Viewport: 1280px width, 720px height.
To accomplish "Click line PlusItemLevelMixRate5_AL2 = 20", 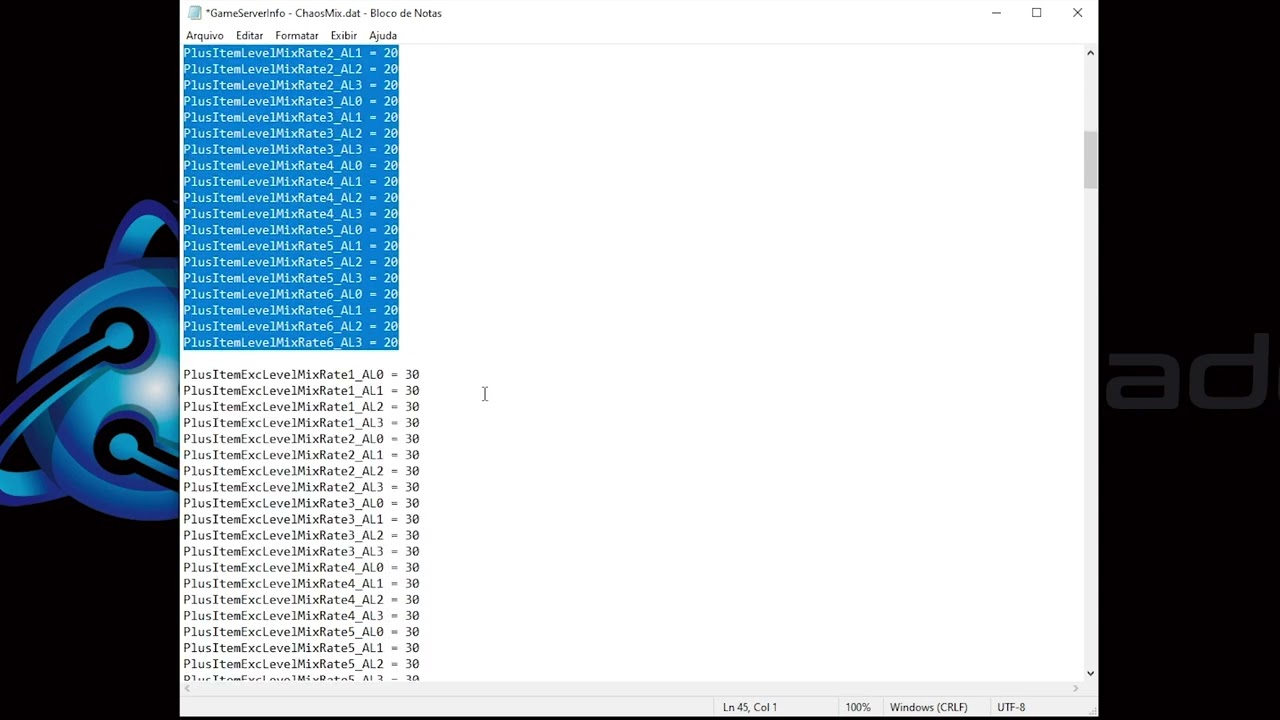I will pyautogui.click(x=291, y=262).
